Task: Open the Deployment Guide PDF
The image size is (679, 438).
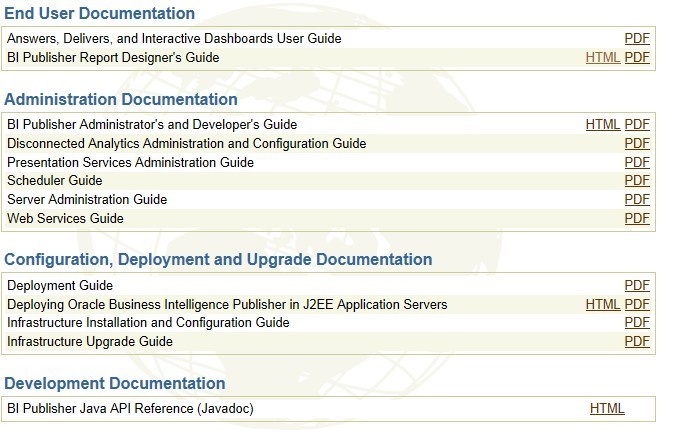Action: pos(637,286)
